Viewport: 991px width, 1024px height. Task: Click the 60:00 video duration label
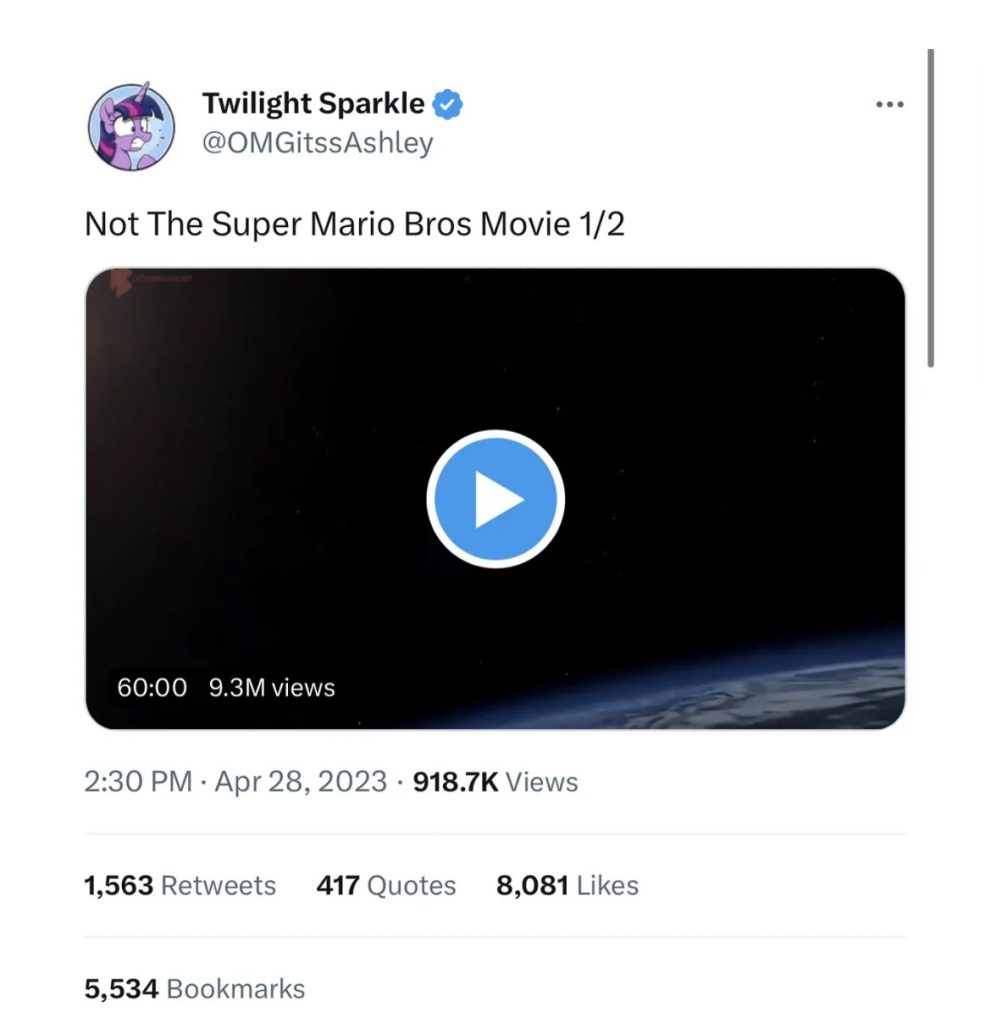tap(152, 688)
